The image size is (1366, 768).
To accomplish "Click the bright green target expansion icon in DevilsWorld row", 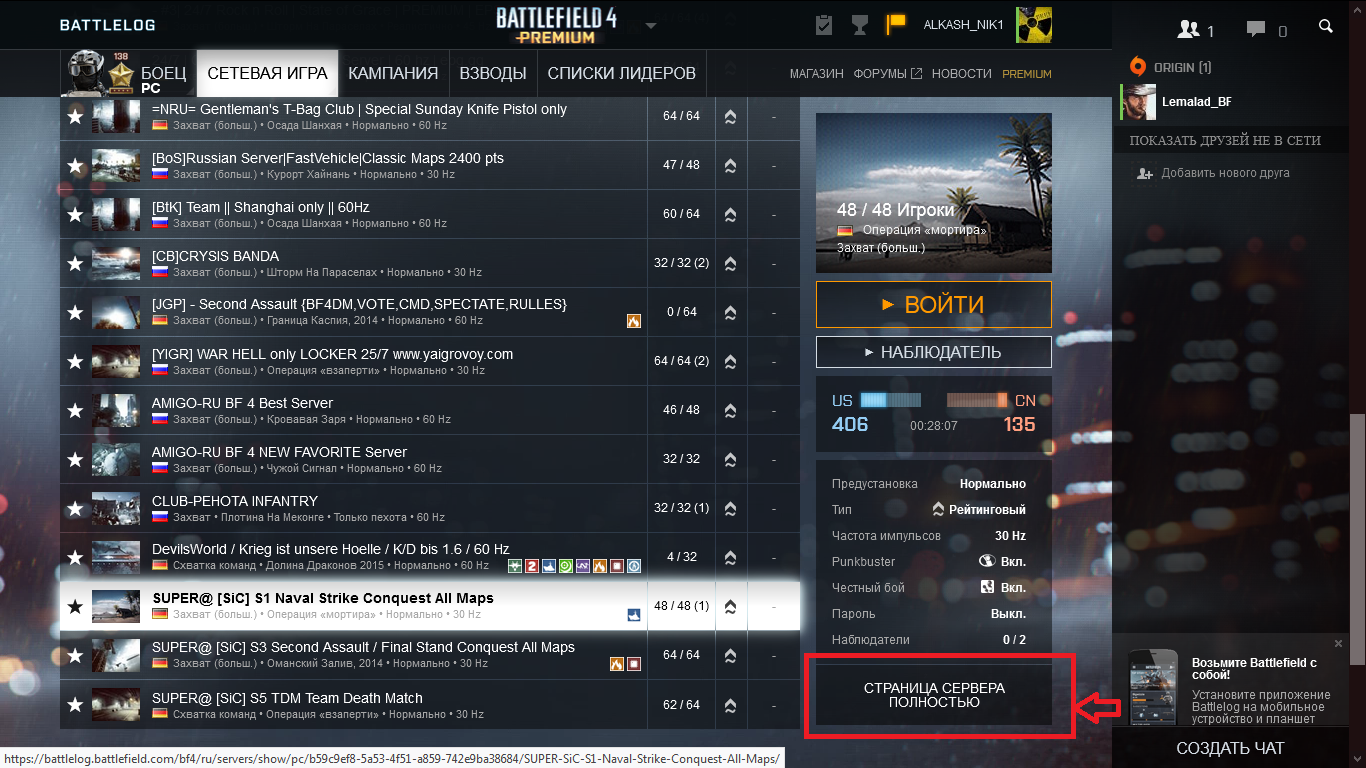I will pos(566,566).
